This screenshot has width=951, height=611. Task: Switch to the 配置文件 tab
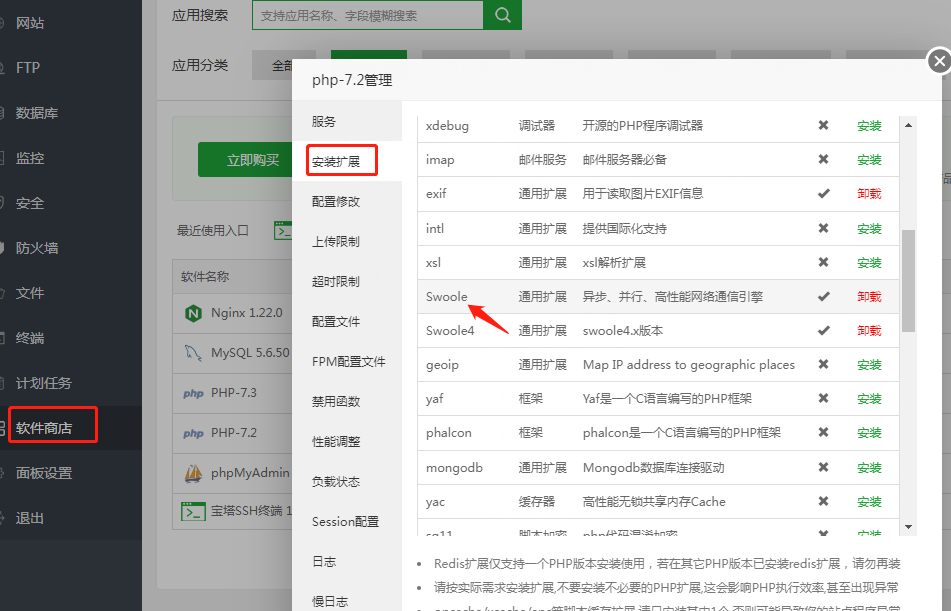[336, 322]
